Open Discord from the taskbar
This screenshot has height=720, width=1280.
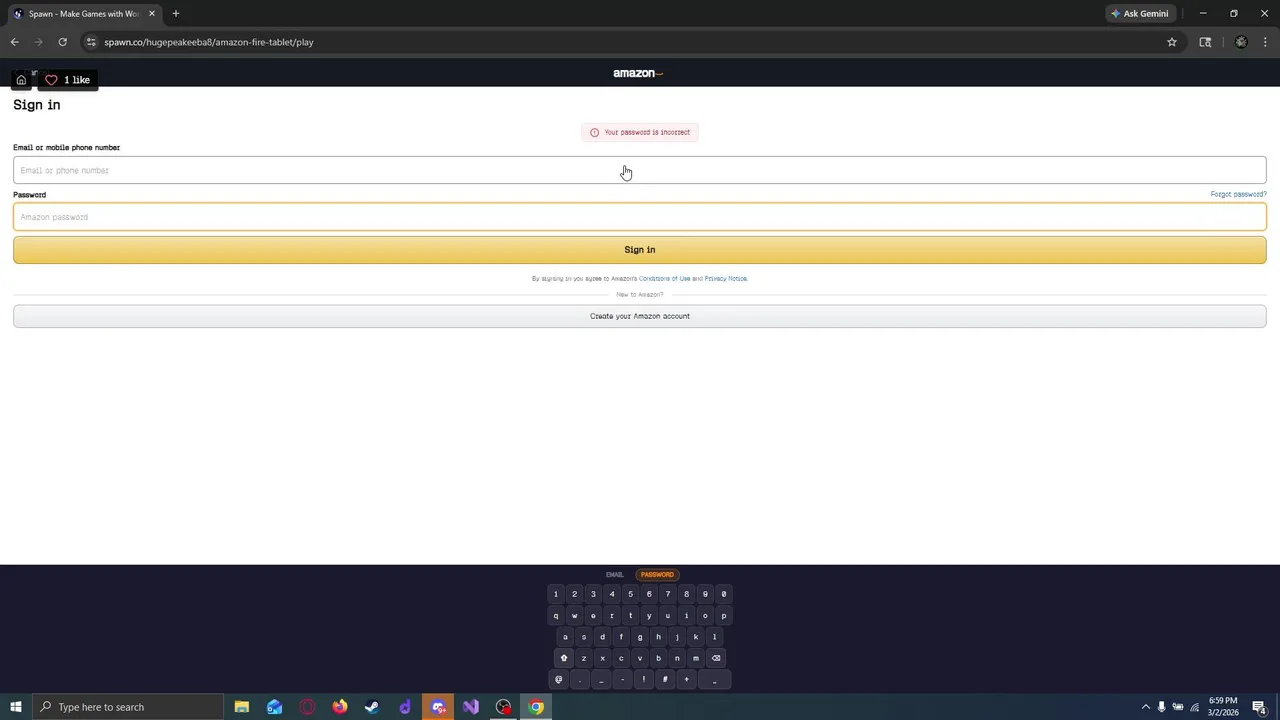tap(438, 707)
